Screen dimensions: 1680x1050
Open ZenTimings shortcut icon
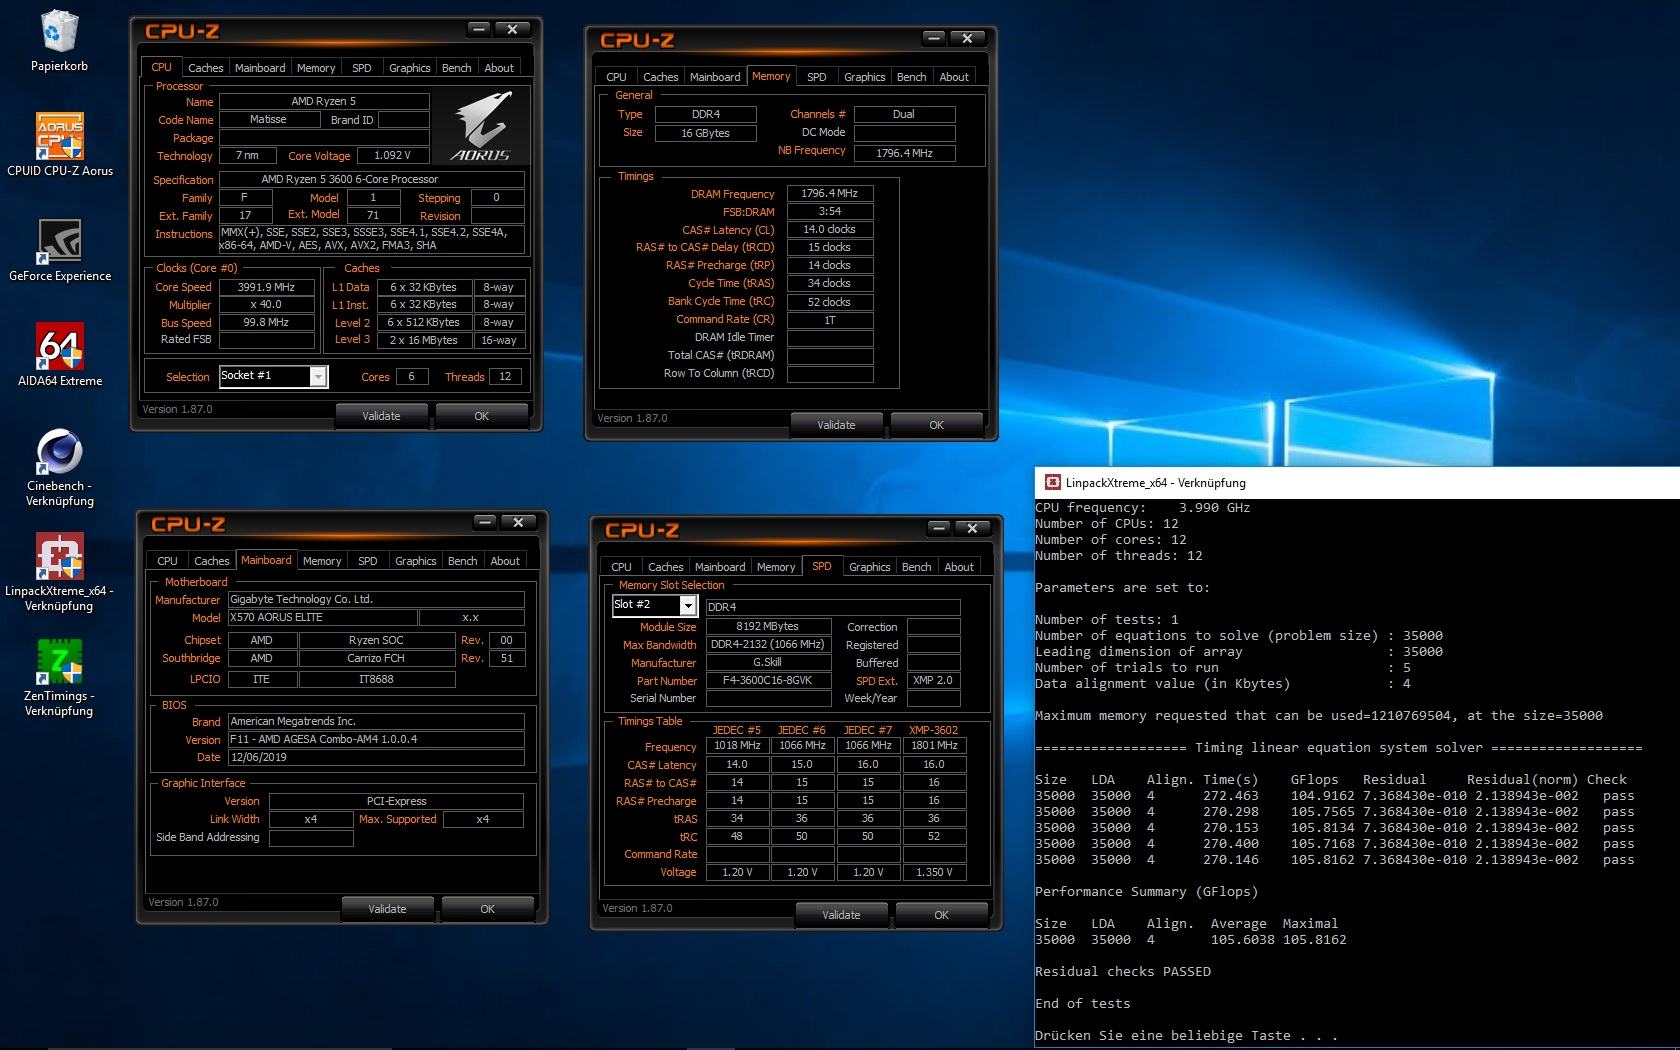click(60, 661)
